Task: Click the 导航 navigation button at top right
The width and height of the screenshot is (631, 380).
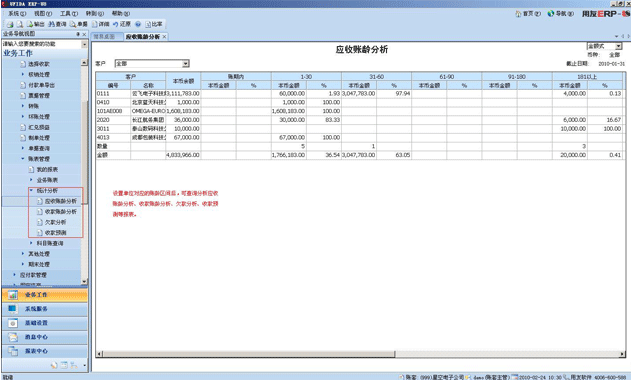Action: coord(561,14)
